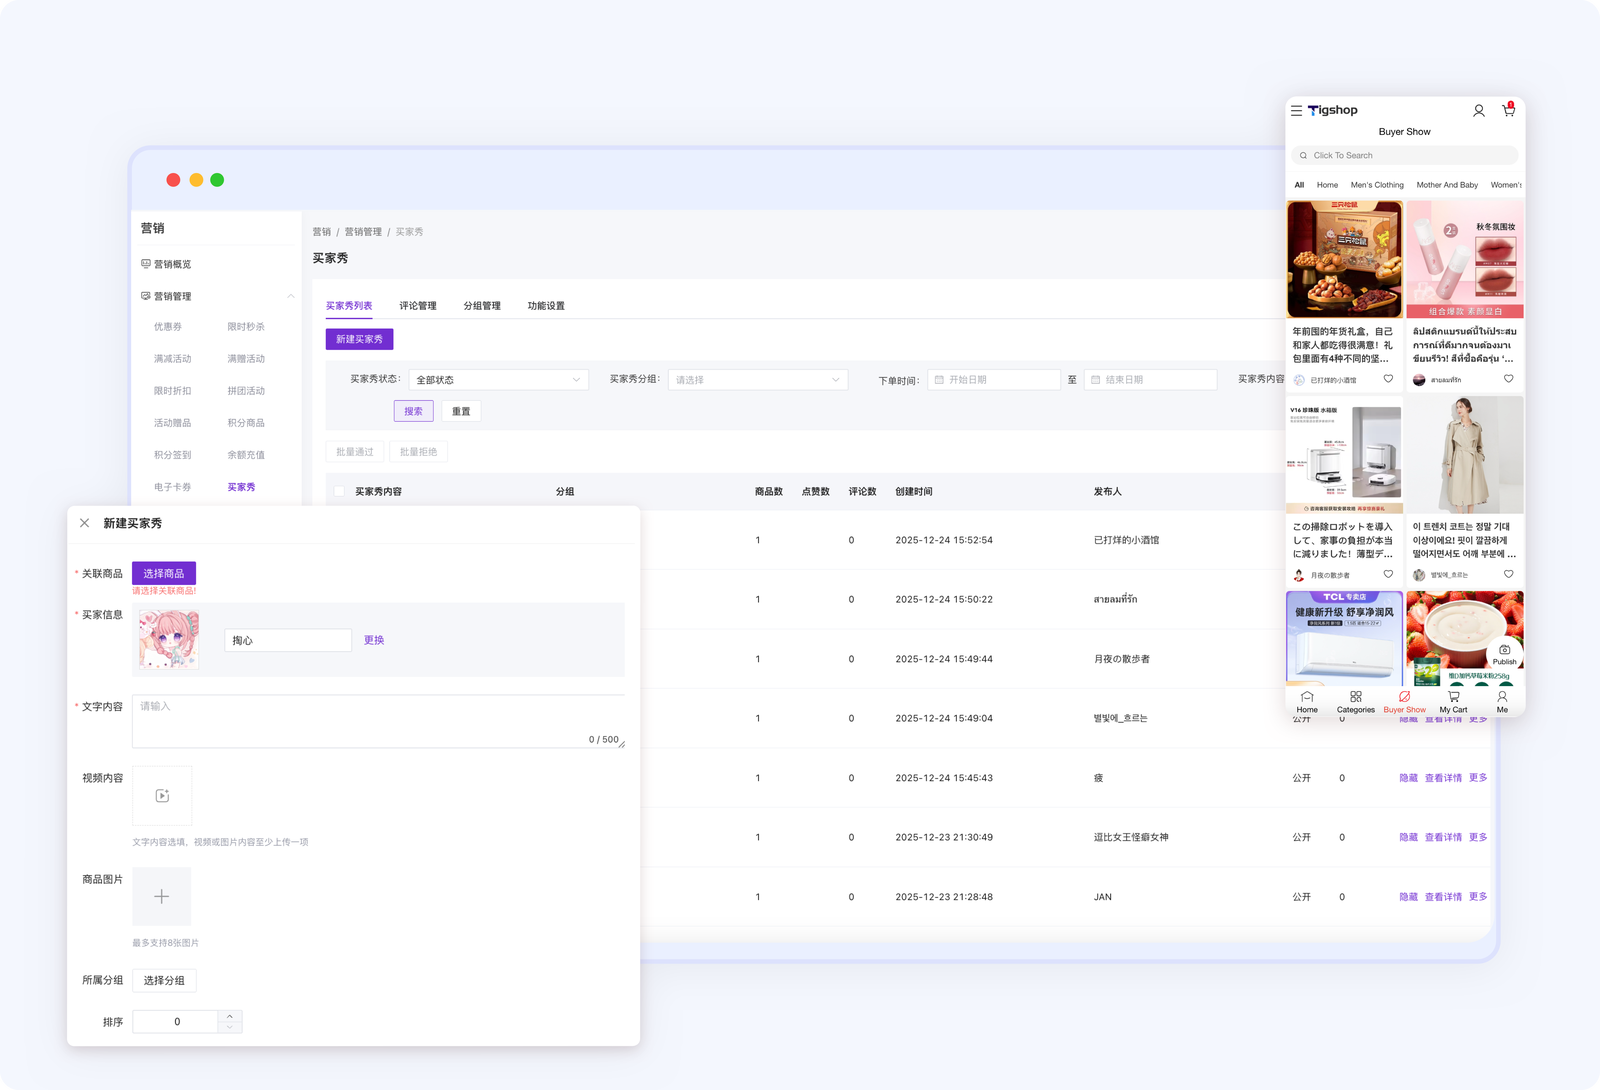Tap the camera Publish icon
The image size is (1600, 1090).
pos(1504,651)
